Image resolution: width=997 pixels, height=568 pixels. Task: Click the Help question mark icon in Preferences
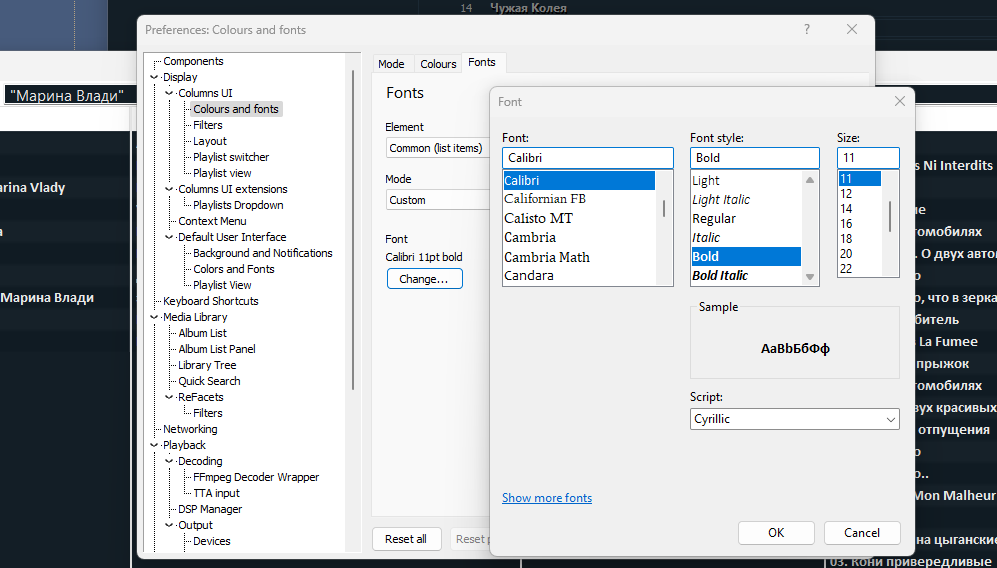807,30
